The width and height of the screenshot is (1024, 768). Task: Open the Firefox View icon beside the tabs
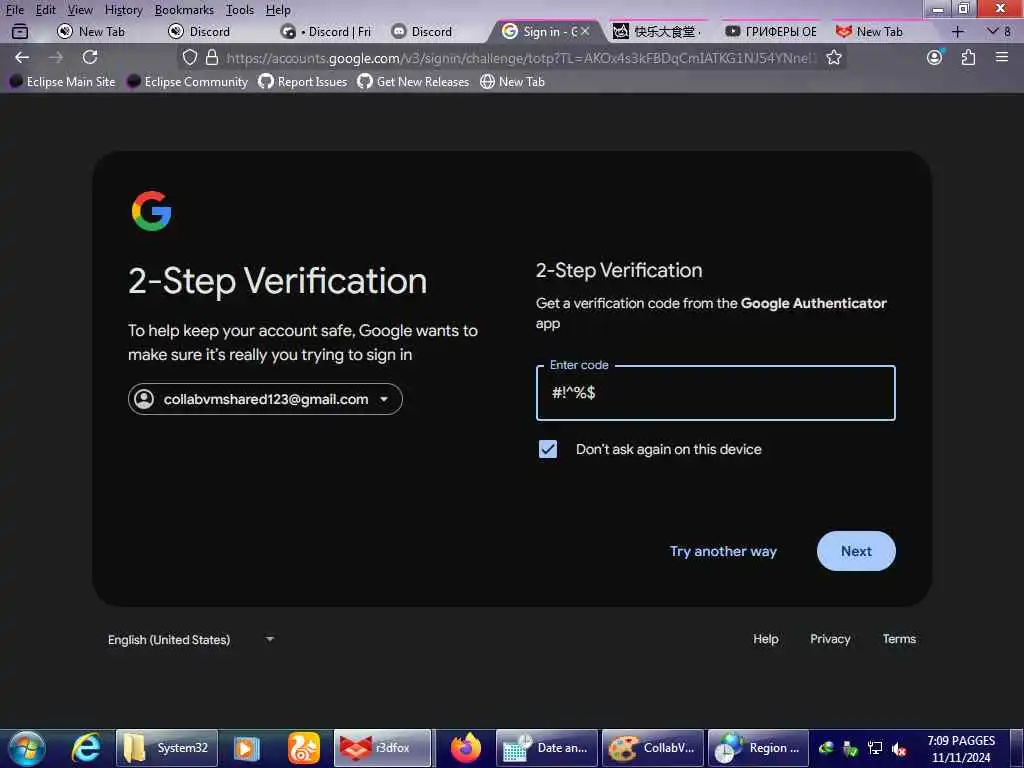[x=20, y=31]
